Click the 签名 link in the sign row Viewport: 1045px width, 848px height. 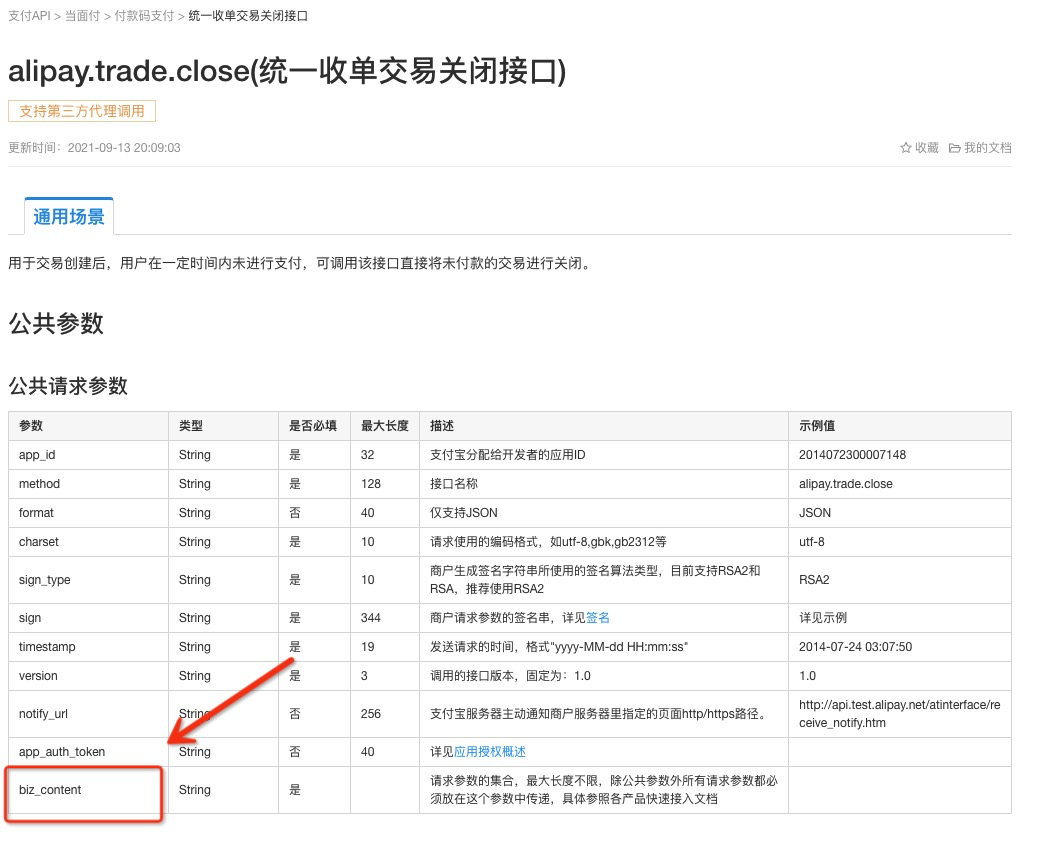click(x=597, y=617)
